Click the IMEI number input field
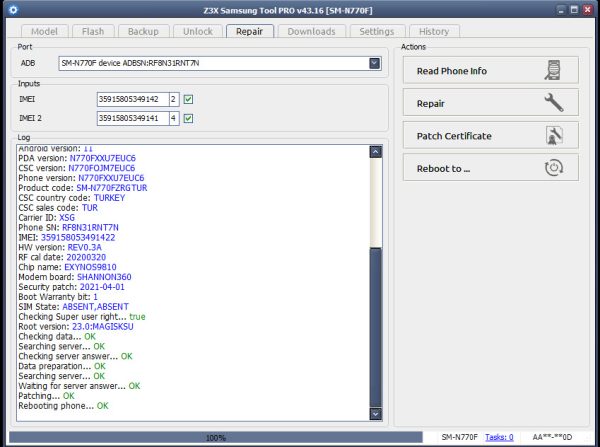 (x=133, y=100)
